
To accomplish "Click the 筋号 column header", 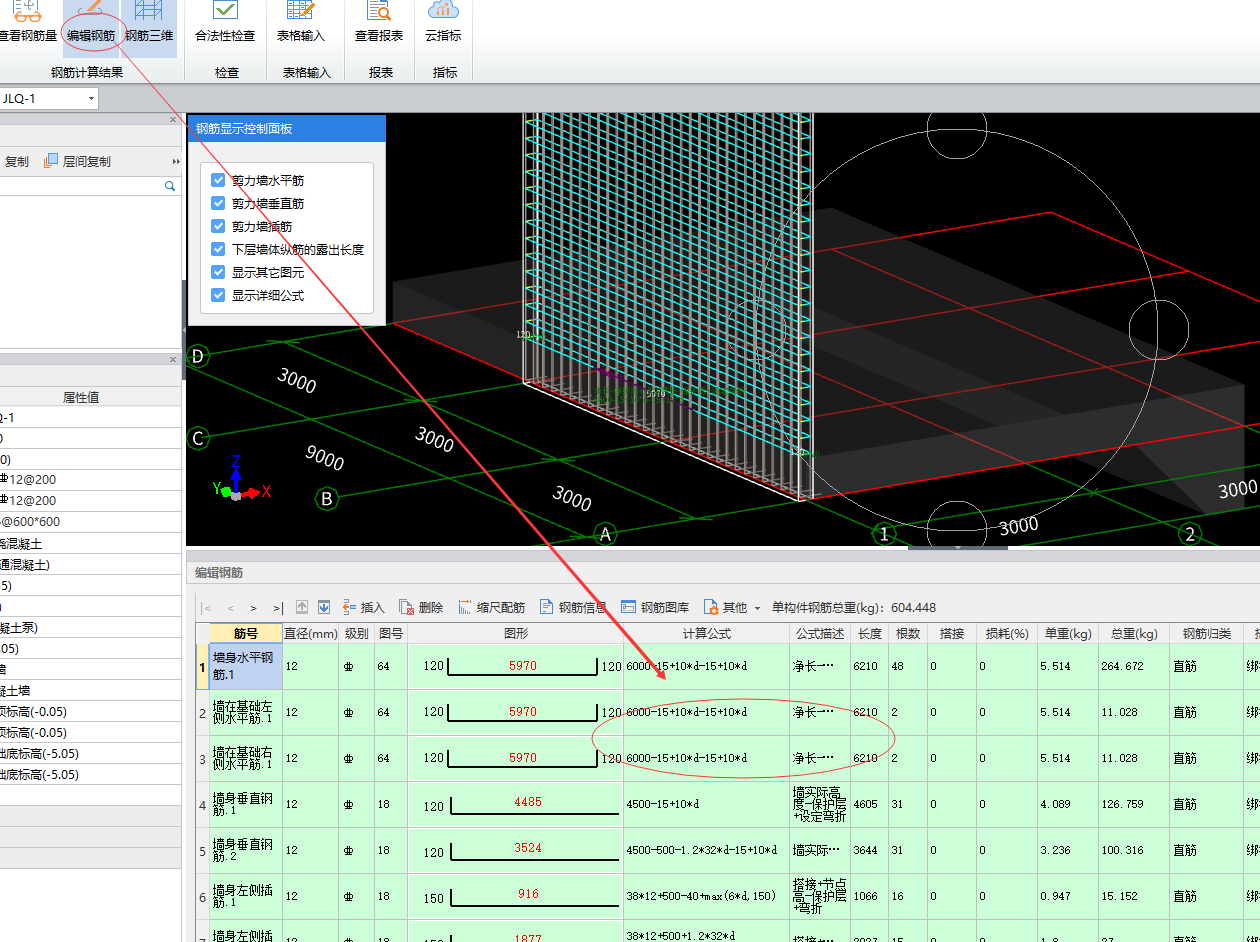I will click(x=246, y=633).
